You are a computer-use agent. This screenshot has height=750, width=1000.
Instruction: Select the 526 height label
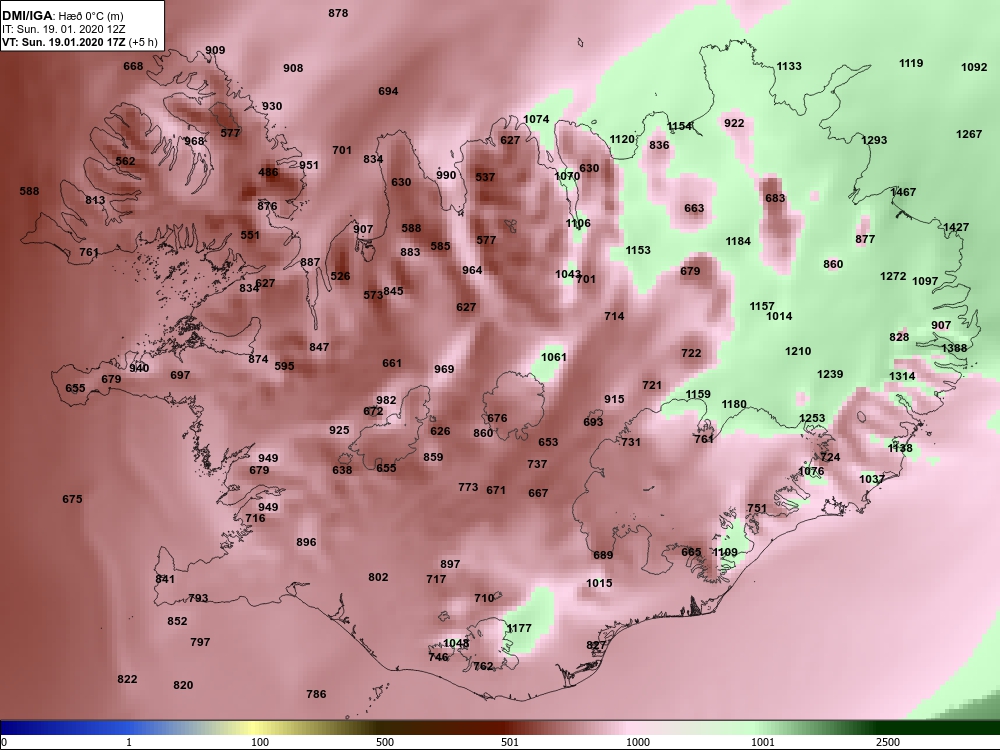click(340, 276)
